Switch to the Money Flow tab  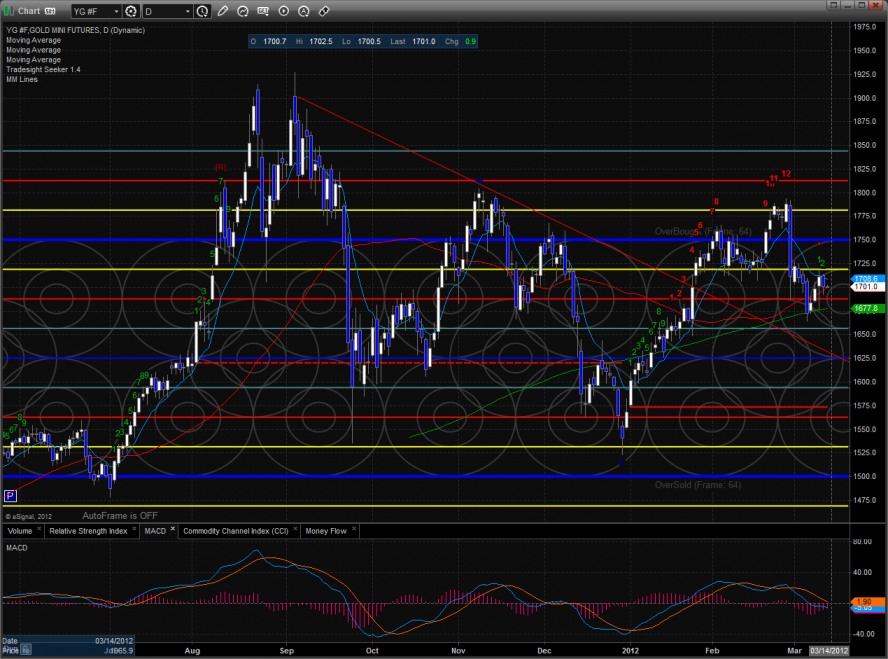click(325, 530)
